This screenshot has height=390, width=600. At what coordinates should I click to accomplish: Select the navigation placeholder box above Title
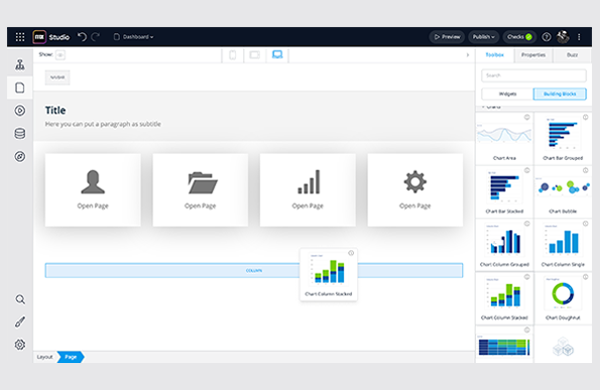click(57, 77)
